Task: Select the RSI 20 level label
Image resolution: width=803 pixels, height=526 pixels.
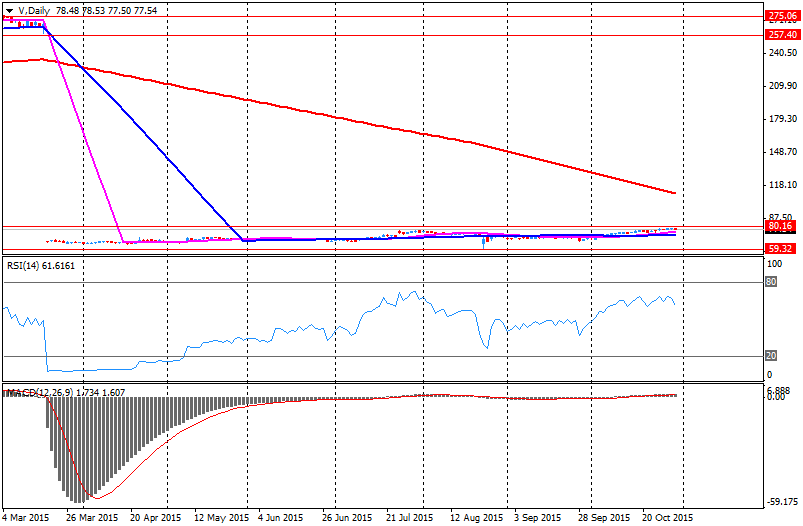Action: pyautogui.click(x=771, y=355)
